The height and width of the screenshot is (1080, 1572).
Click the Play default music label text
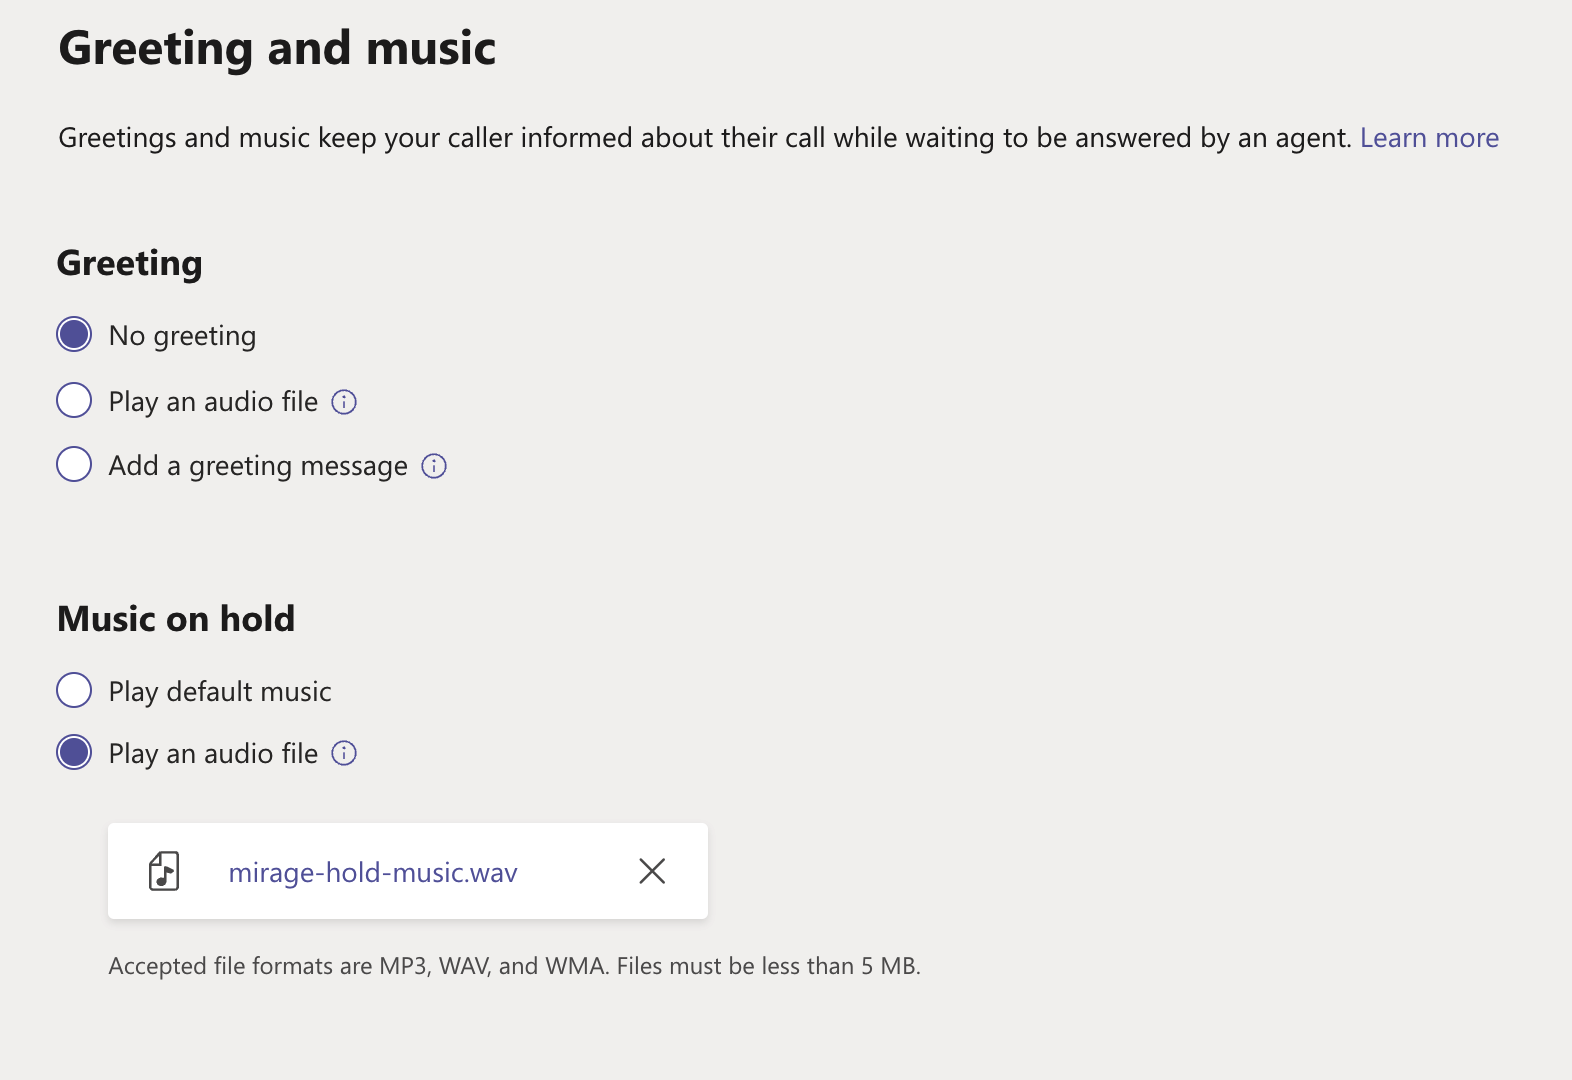point(220,692)
